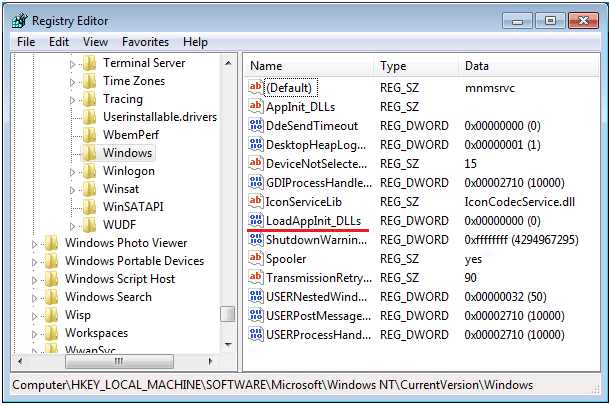This screenshot has height=405, width=611.
Task: Sort values by the Name column header
Action: (x=309, y=66)
